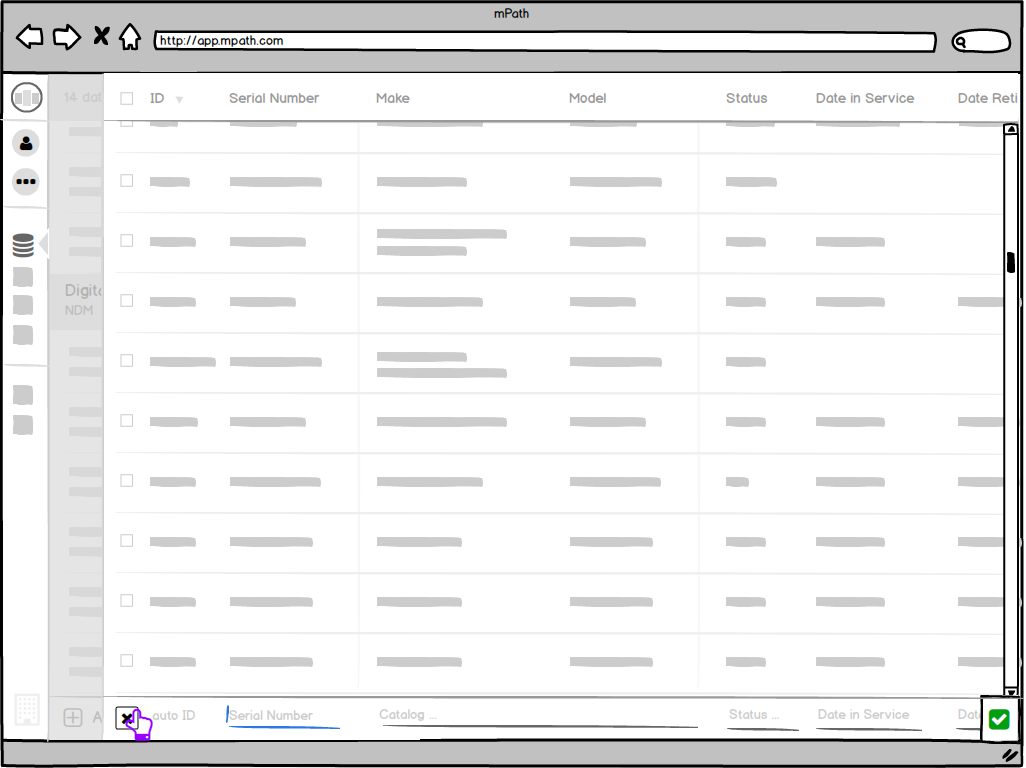This screenshot has width=1026, height=768.
Task: Toggle the sort direction on the ID column
Action: 179,98
